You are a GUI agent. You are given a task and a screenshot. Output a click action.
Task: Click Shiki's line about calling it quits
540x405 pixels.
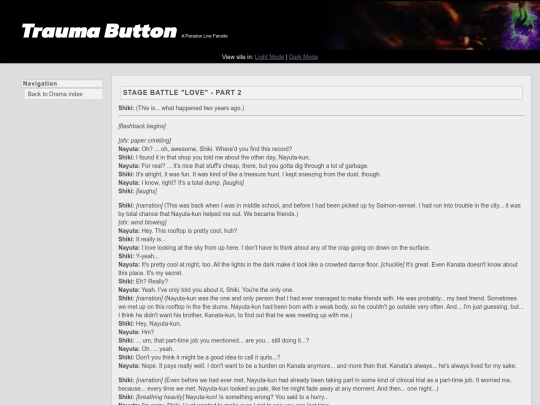(x=208, y=357)
